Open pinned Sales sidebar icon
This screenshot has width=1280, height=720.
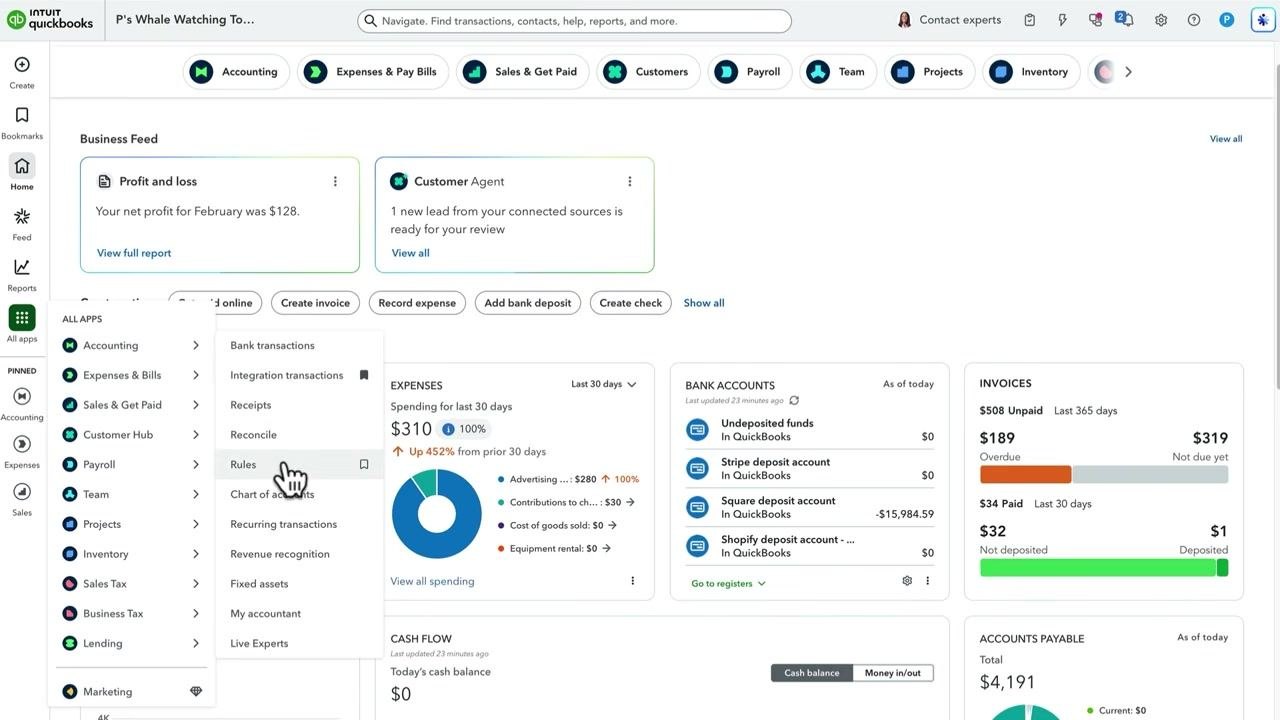click(x=22, y=492)
